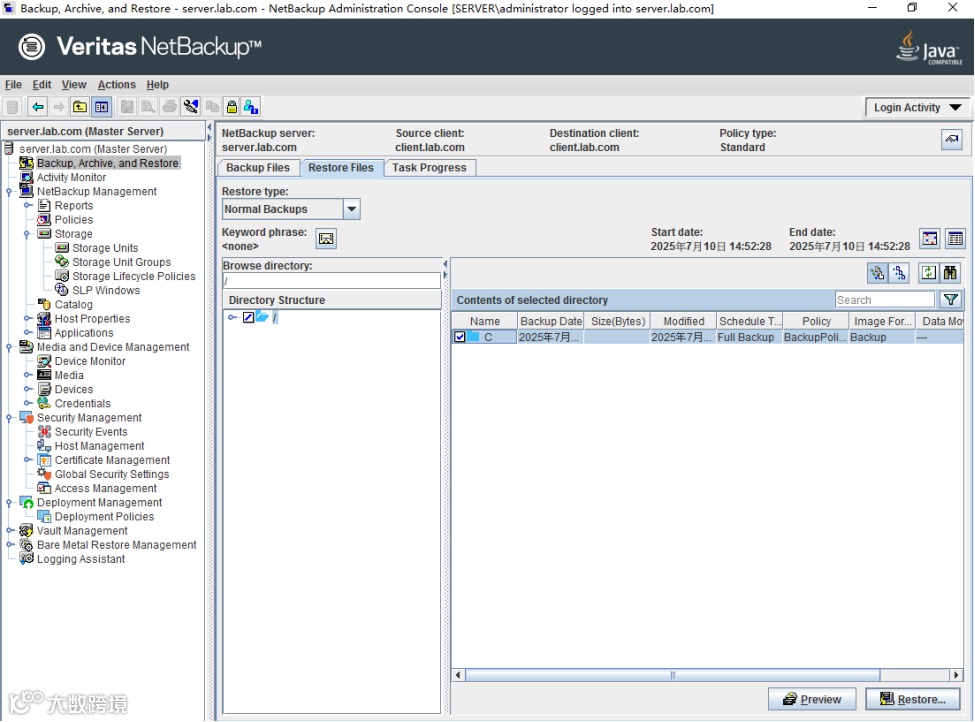
Task: Click the up-one-level folder toolbar icon
Action: [80, 107]
